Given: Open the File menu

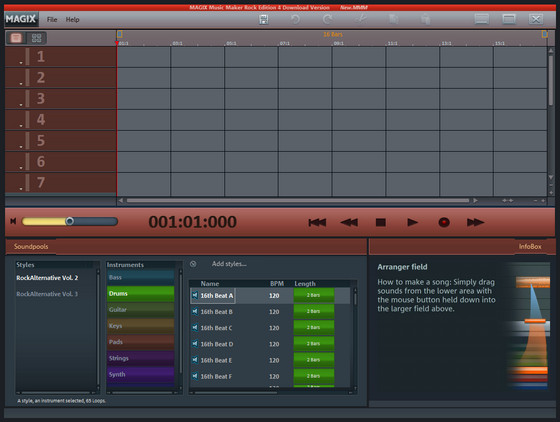Looking at the screenshot, I should 52,20.
